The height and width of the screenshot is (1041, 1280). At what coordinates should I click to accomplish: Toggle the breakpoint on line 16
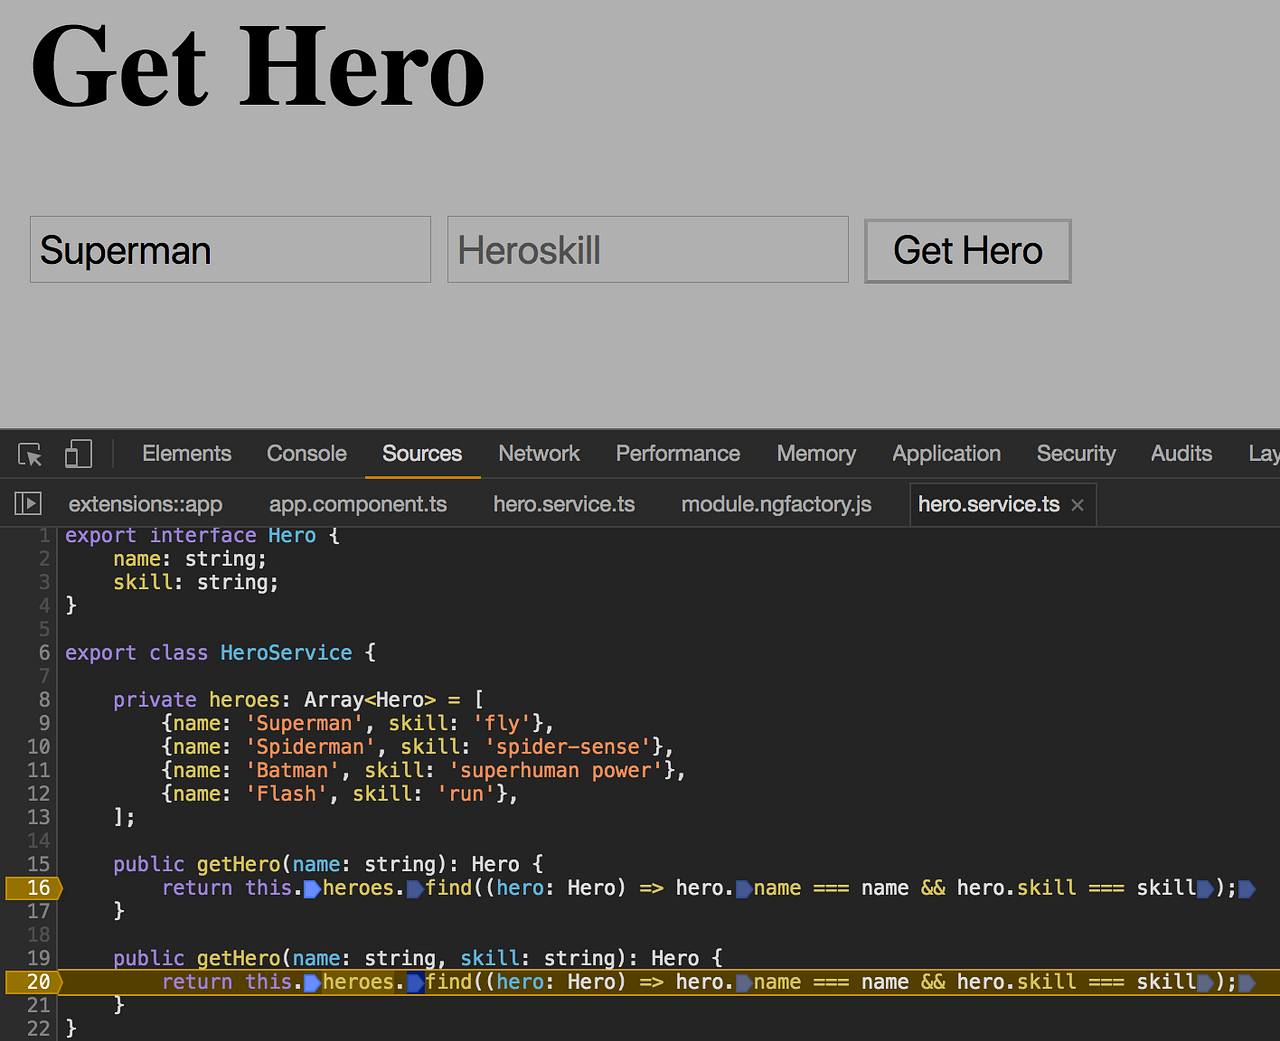36,887
